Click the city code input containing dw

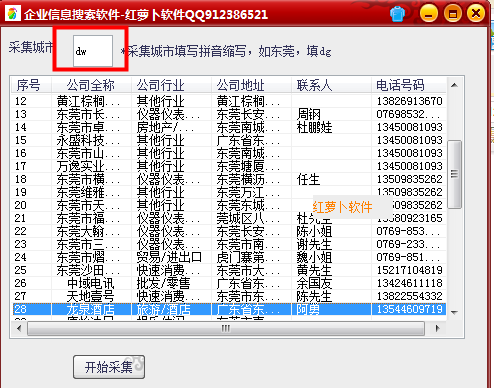(93, 51)
